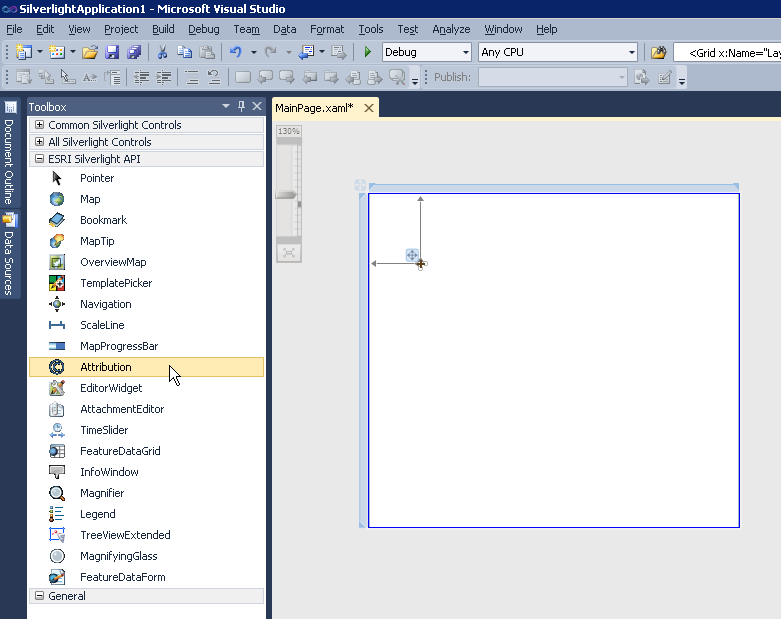Close the Toolbox panel
The height and width of the screenshot is (619, 781).
click(257, 106)
